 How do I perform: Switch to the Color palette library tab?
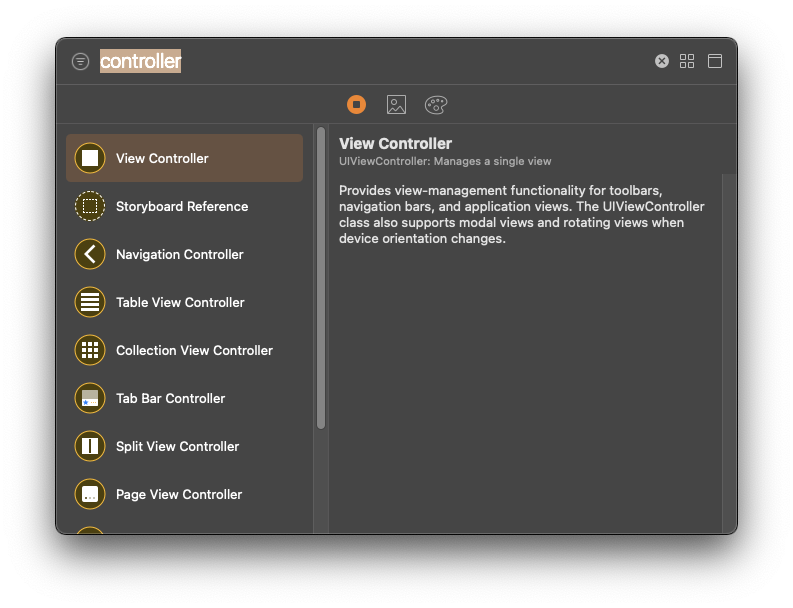point(436,105)
